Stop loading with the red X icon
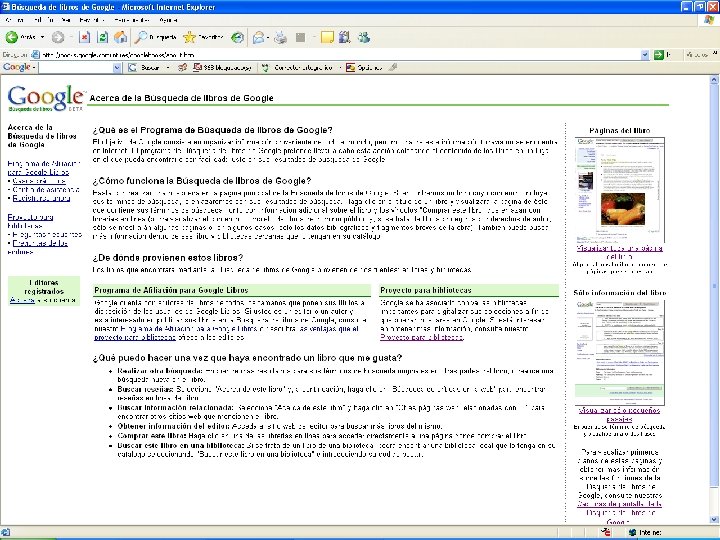720x540 pixels. pos(84,37)
